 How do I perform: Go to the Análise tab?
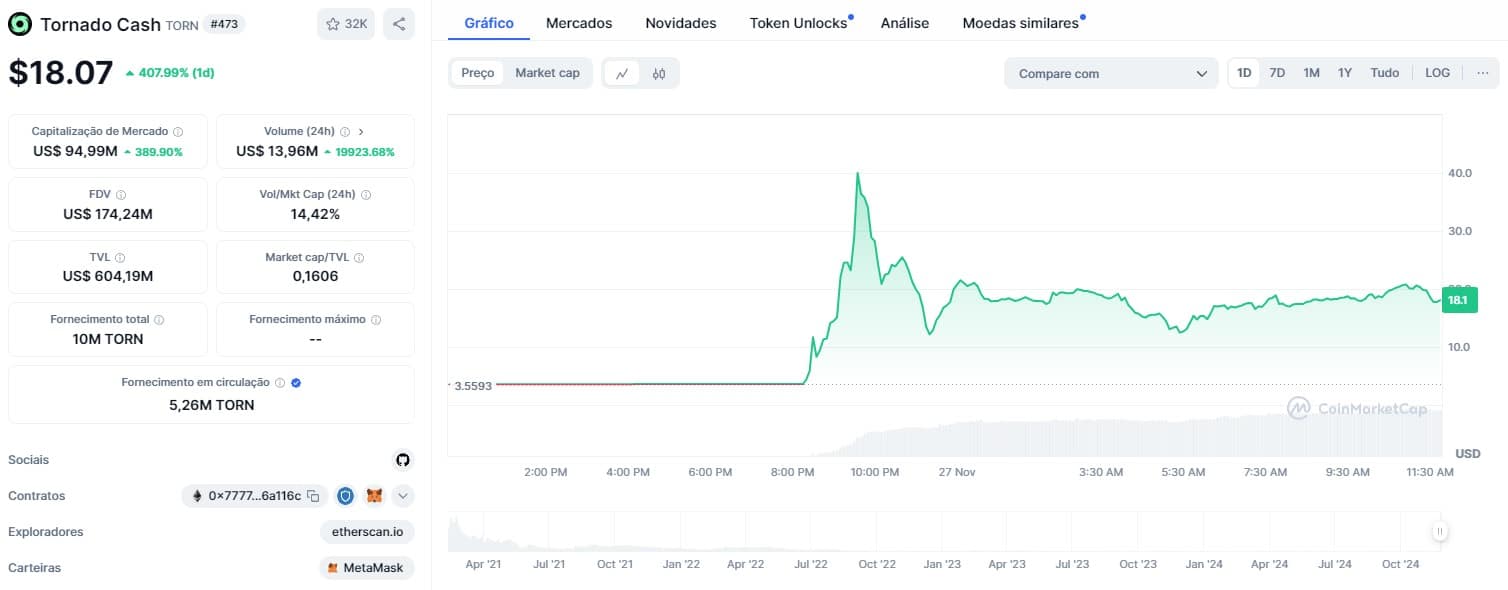point(905,22)
